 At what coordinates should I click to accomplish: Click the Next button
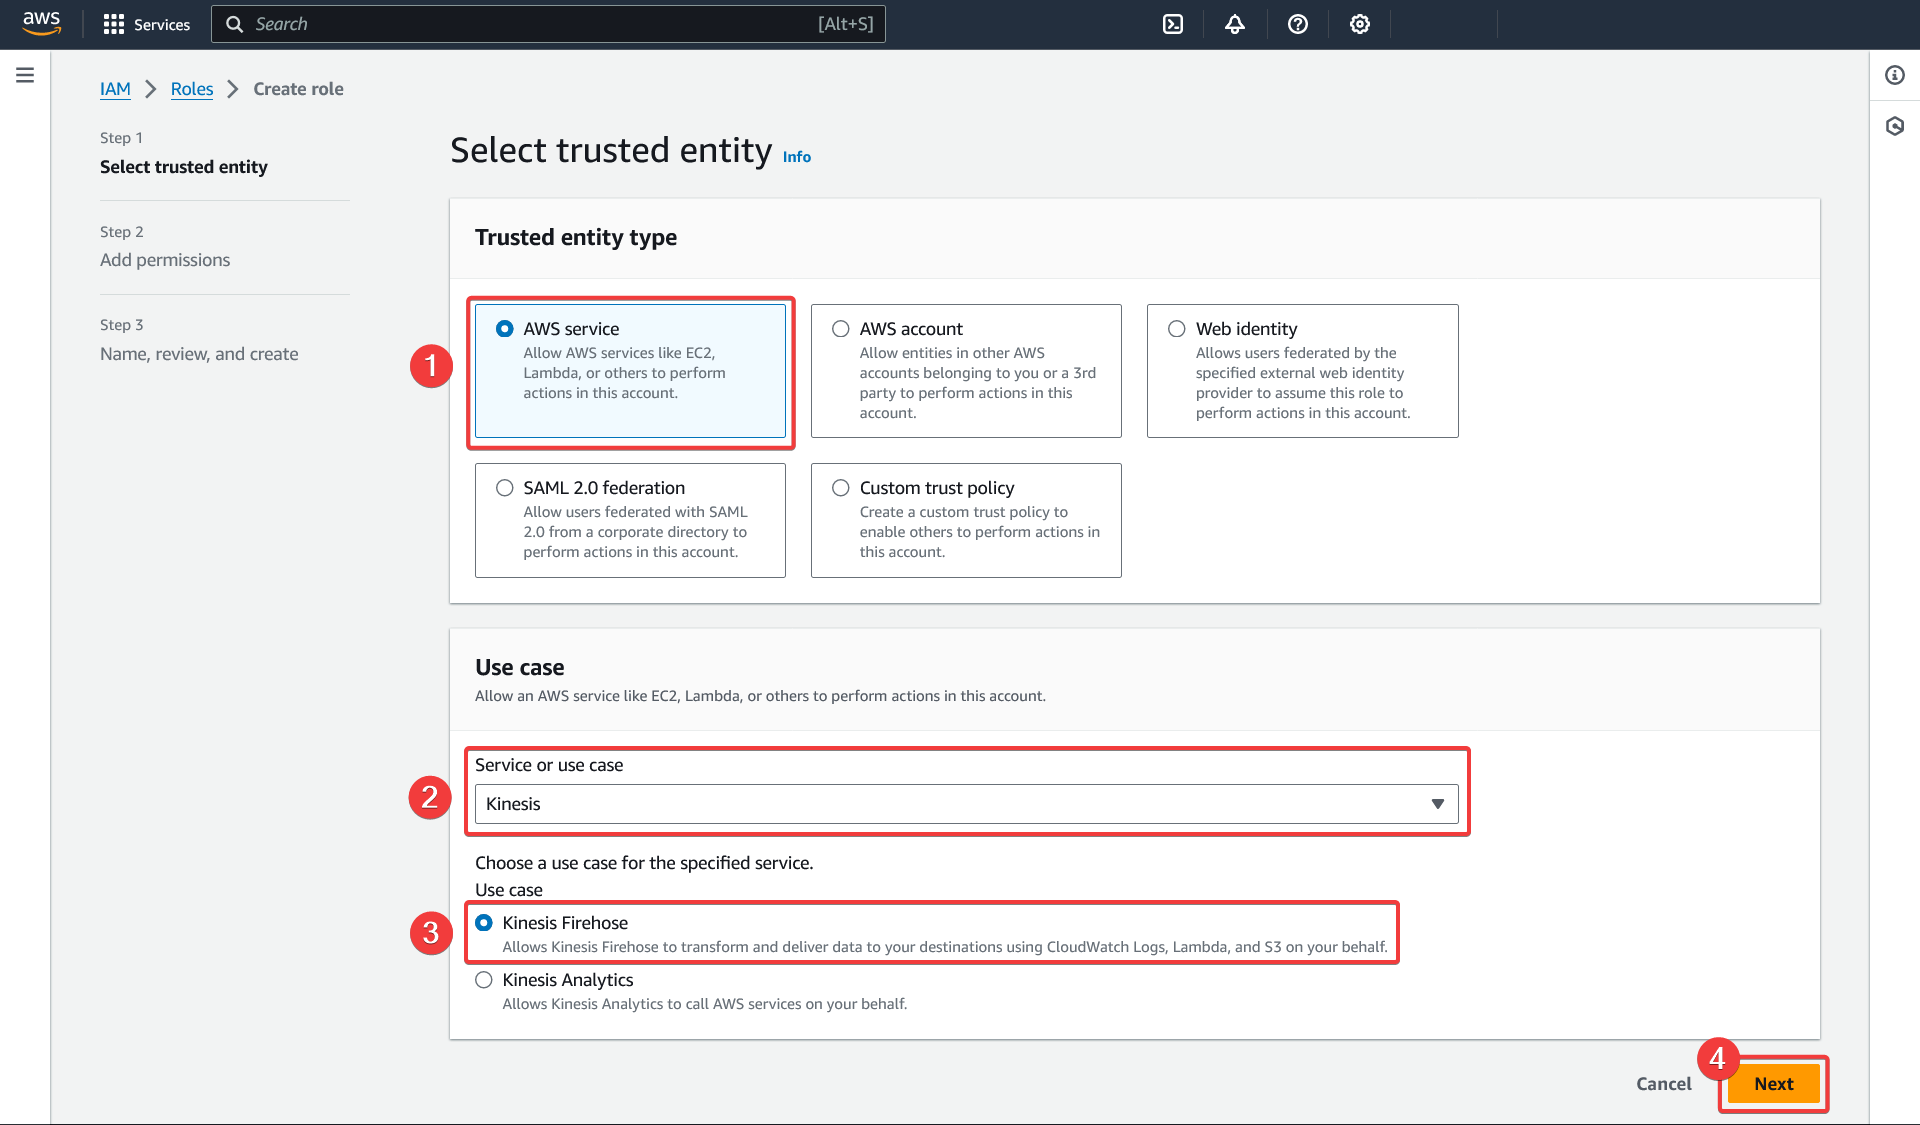pos(1773,1084)
